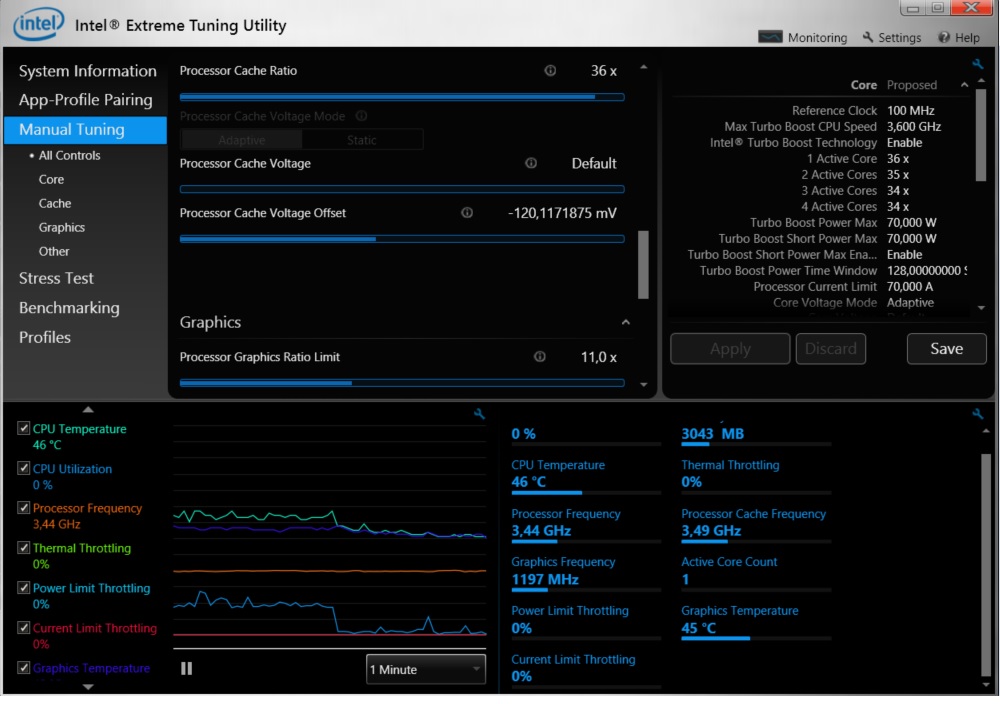
Task: Toggle Current Limit Throttling checkbox
Action: pos(24,627)
